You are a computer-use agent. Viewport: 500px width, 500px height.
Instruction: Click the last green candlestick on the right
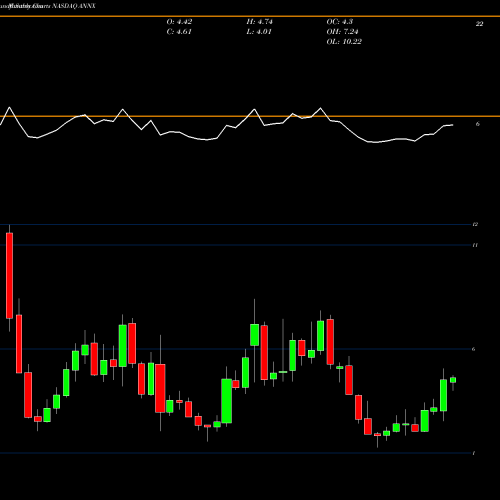coord(453,380)
